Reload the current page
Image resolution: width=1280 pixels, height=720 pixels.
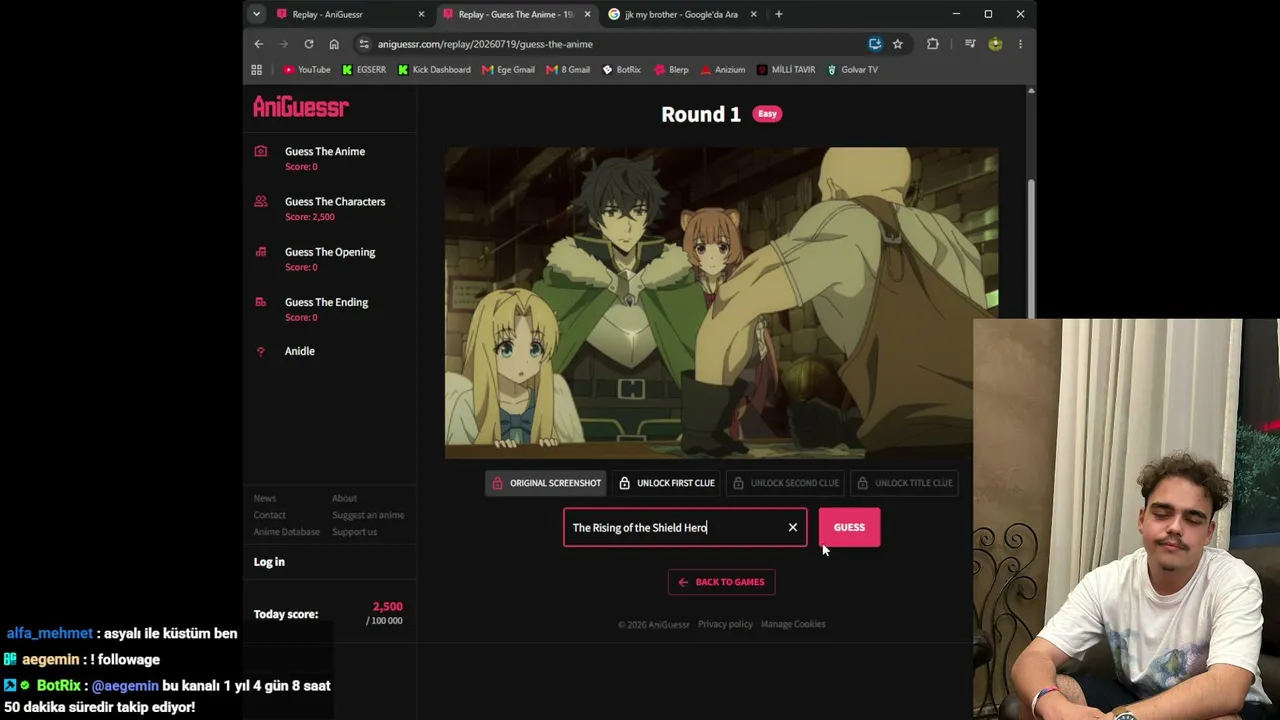tap(309, 44)
